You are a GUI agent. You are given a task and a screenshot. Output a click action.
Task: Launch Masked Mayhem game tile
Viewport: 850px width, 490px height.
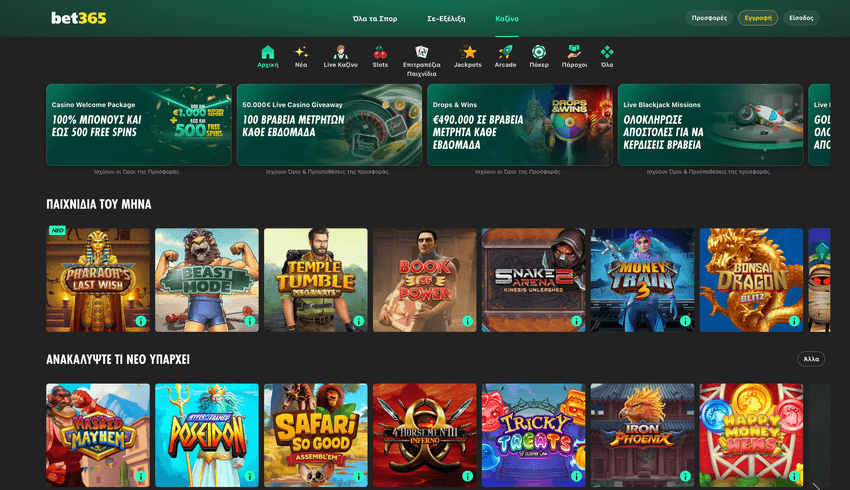pos(98,435)
